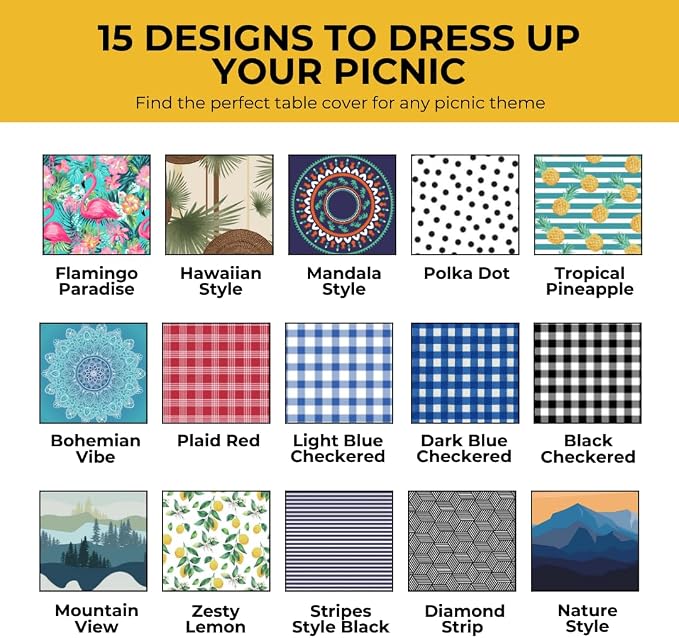The width and height of the screenshot is (679, 638).
Task: Choose the Nature Style mountain design
Action: point(585,541)
